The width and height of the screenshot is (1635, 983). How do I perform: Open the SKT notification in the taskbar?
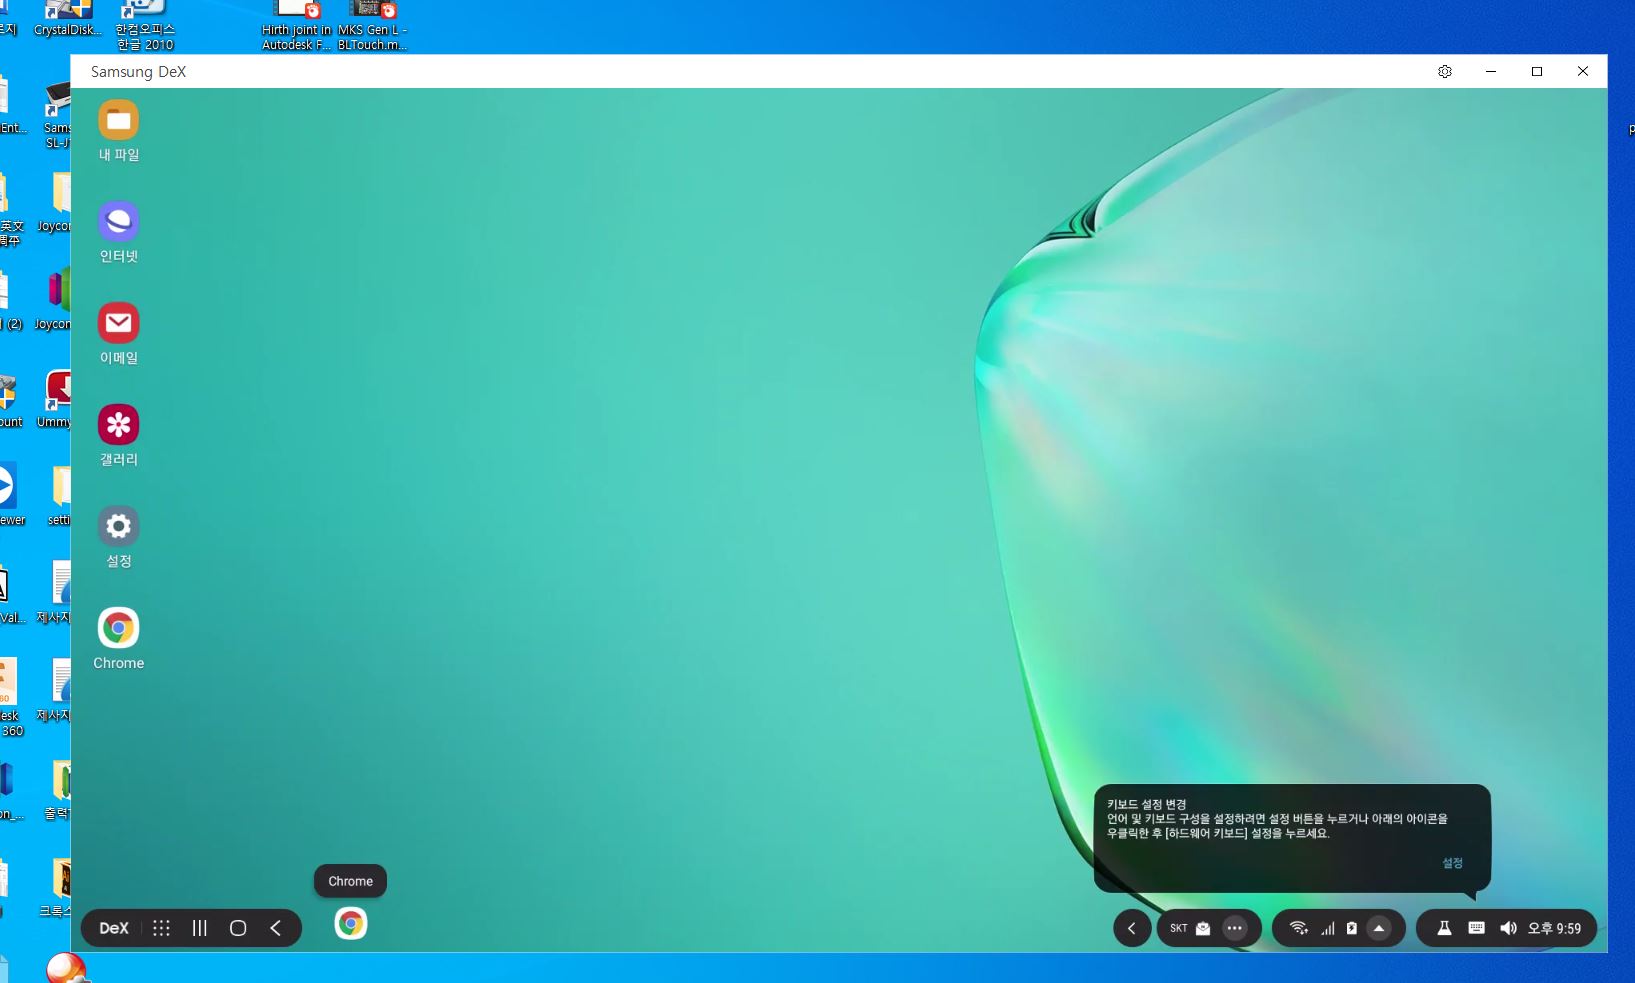pyautogui.click(x=1179, y=928)
